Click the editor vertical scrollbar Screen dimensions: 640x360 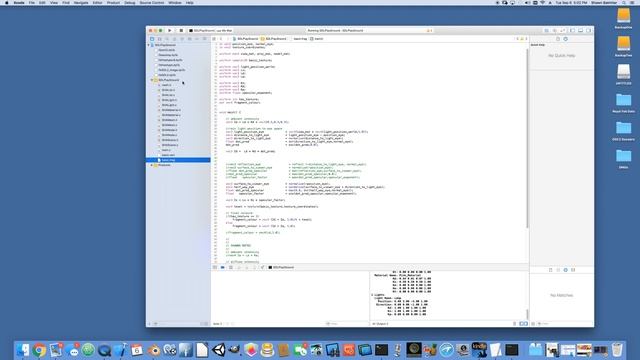tap(527, 139)
